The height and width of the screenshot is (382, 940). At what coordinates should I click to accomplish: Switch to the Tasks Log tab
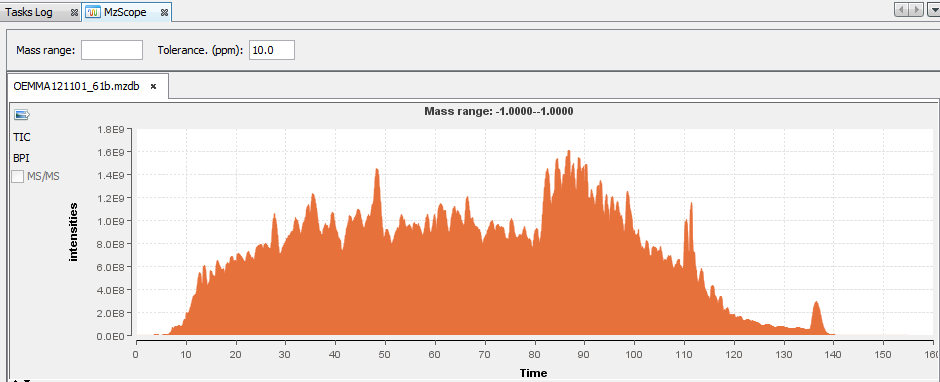28,12
